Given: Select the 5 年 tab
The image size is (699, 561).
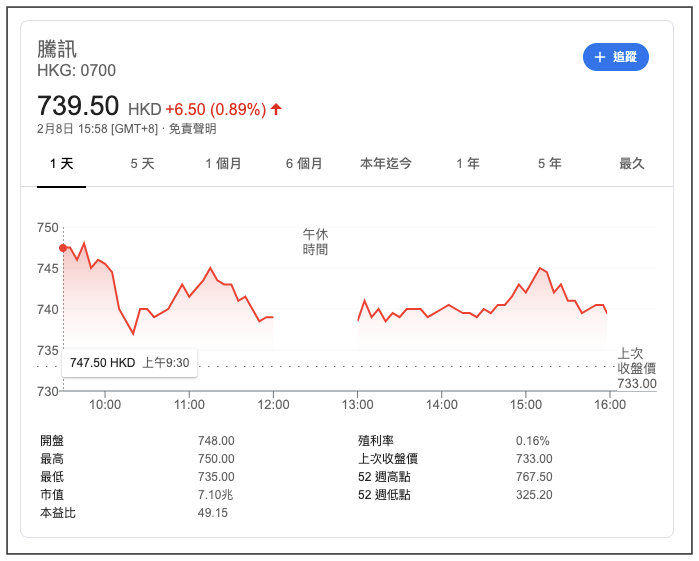Looking at the screenshot, I should (x=549, y=163).
